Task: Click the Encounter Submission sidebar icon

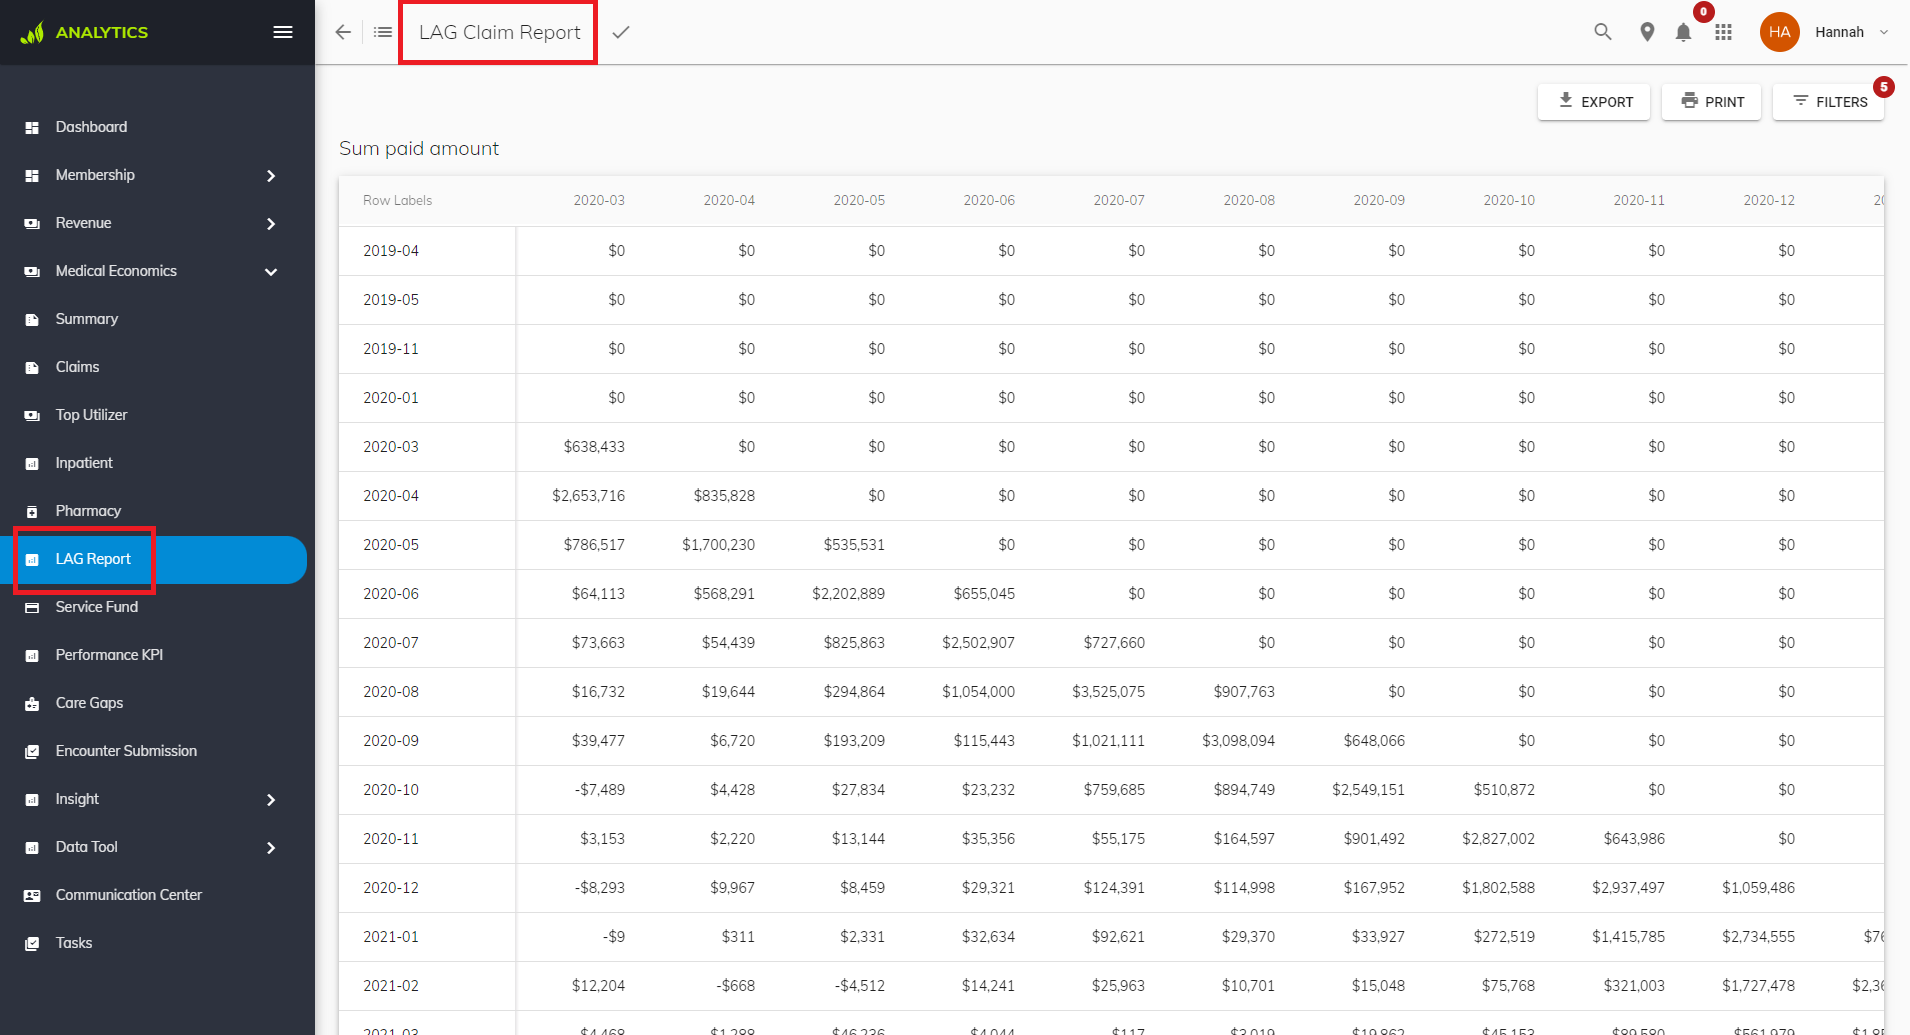Action: click(32, 751)
